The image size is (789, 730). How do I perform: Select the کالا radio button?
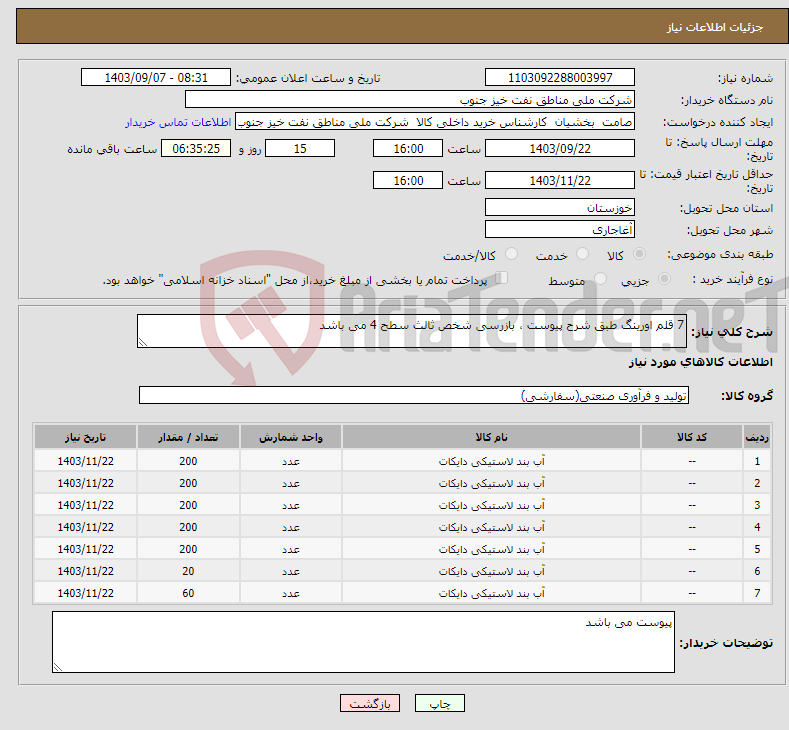pos(639,254)
